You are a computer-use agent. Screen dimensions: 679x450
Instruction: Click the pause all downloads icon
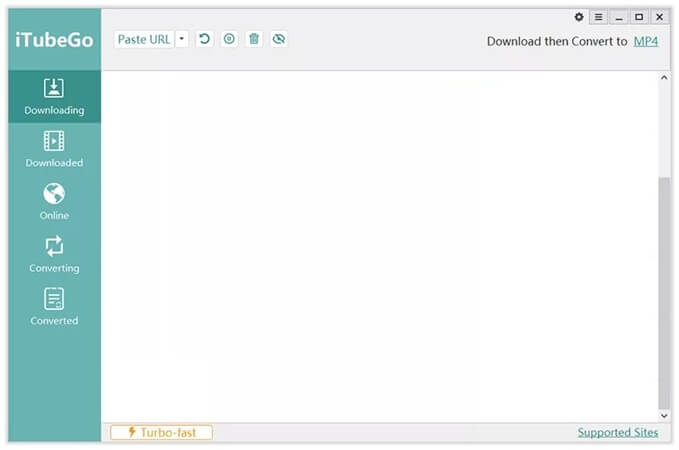pyautogui.click(x=229, y=39)
